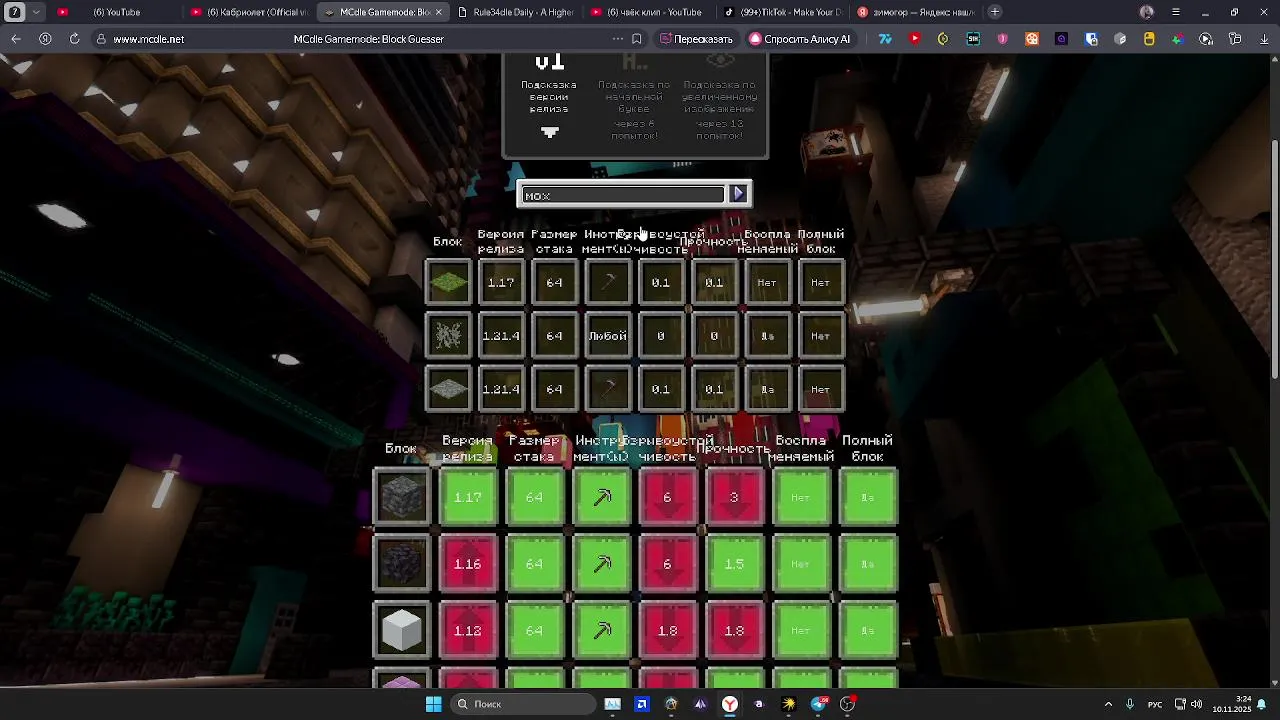Open the browser hamburger menu
Screen dimensions: 1280x720
pyautogui.click(x=1176, y=12)
